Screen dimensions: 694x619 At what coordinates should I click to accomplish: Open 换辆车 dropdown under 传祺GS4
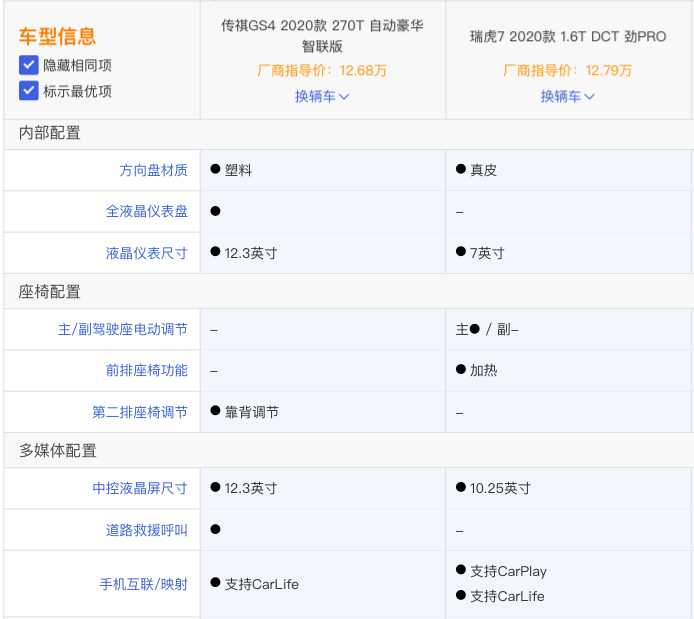click(322, 96)
